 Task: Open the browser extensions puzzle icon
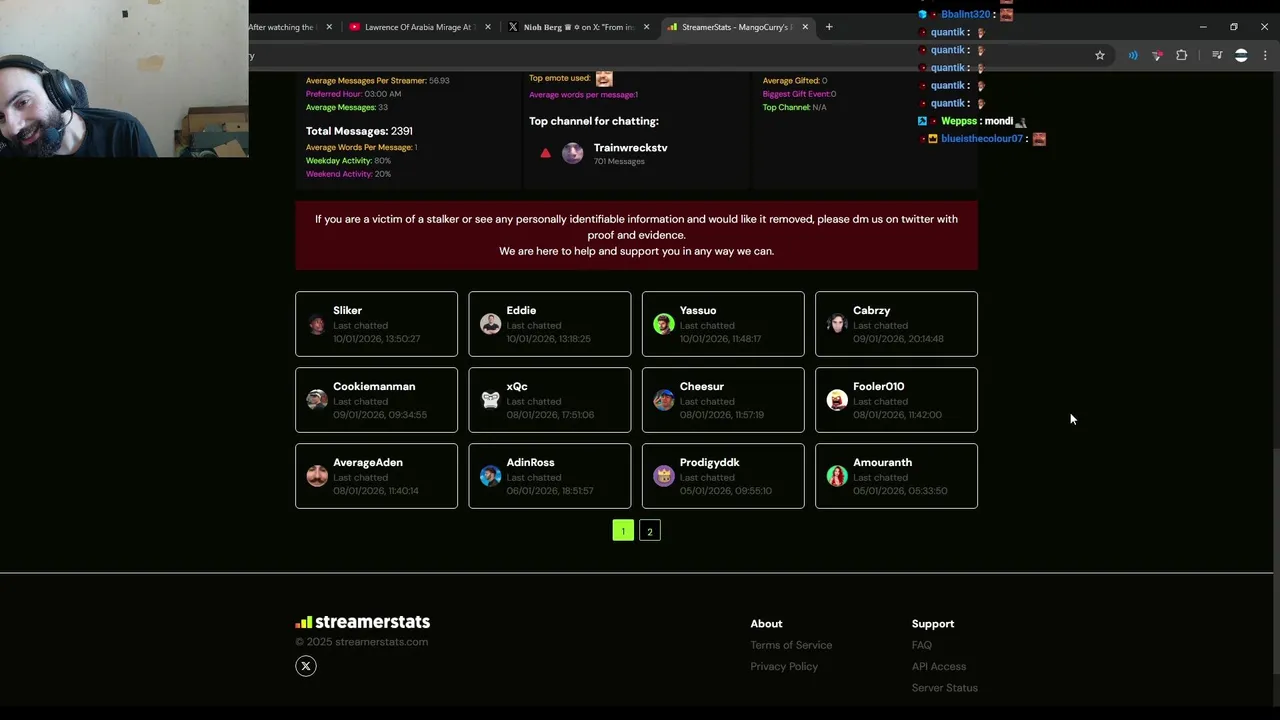(1182, 56)
